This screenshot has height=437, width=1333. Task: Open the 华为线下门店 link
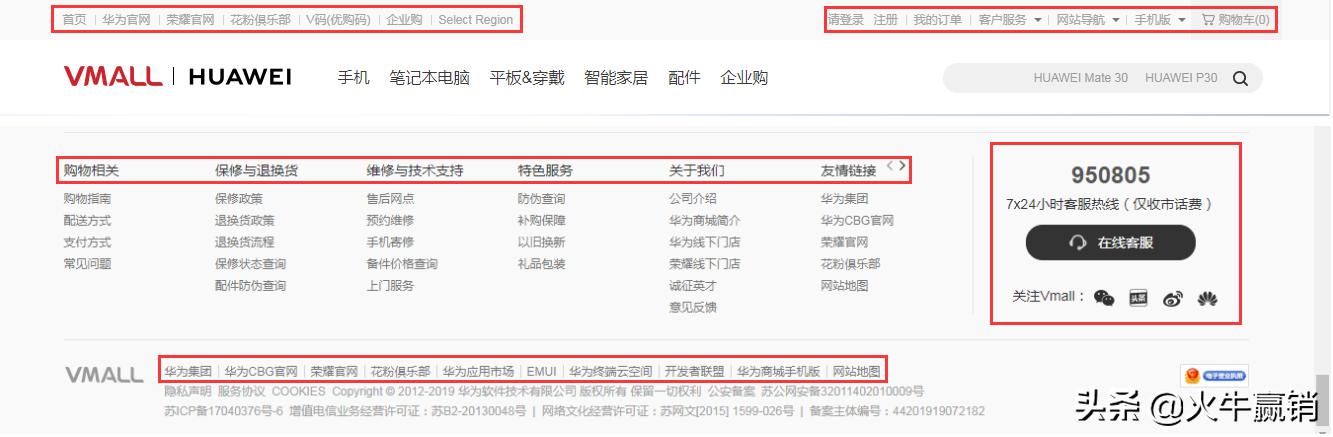705,242
